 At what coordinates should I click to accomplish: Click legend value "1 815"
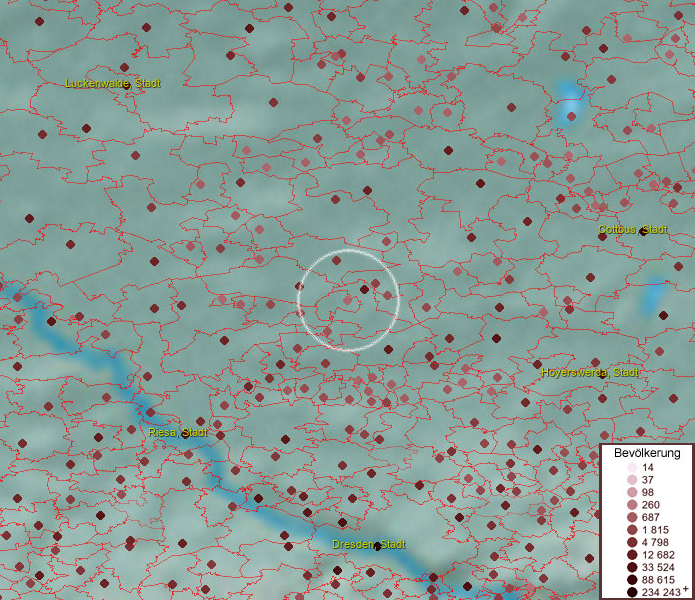655,530
